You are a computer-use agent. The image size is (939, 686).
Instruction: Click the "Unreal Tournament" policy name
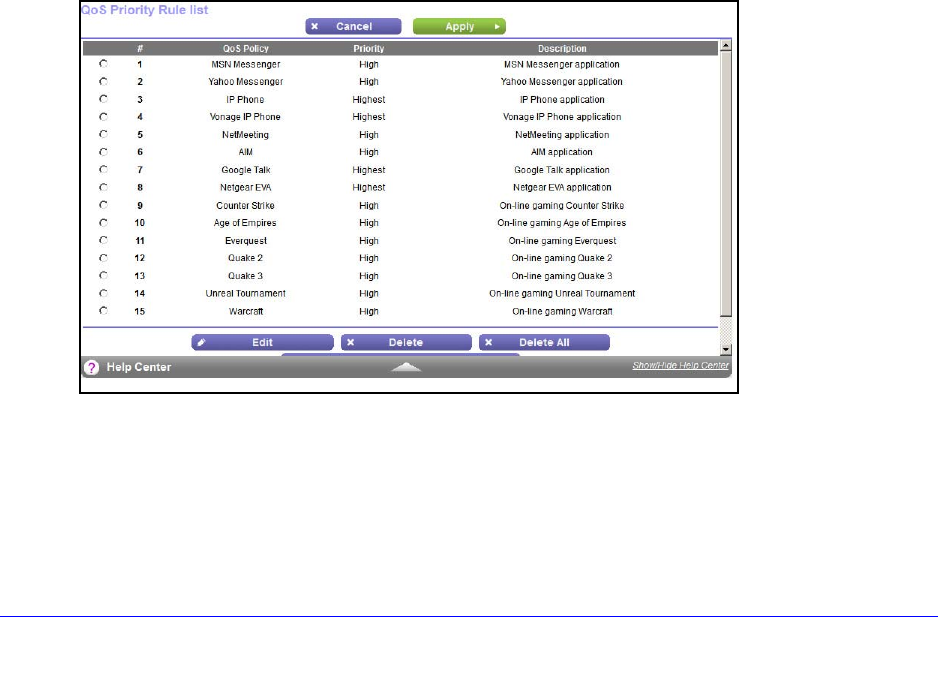pos(246,293)
